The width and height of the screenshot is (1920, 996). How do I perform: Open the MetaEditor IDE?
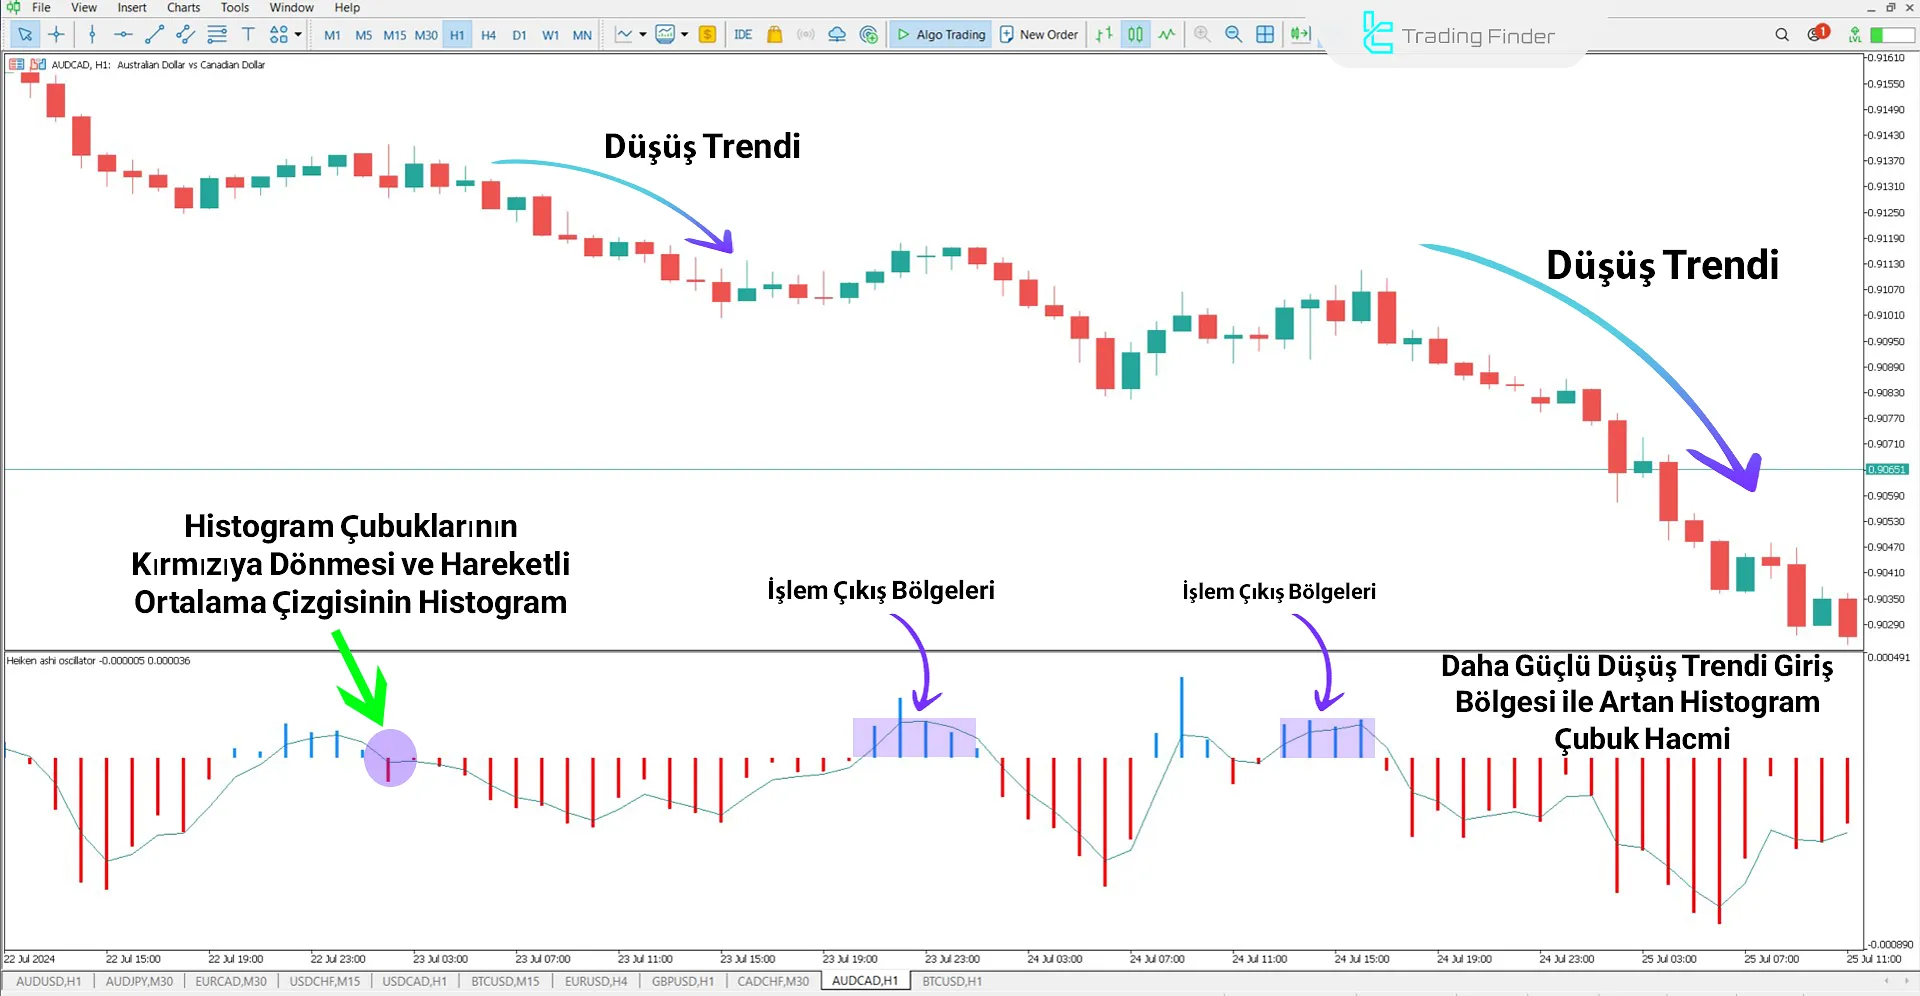point(743,35)
